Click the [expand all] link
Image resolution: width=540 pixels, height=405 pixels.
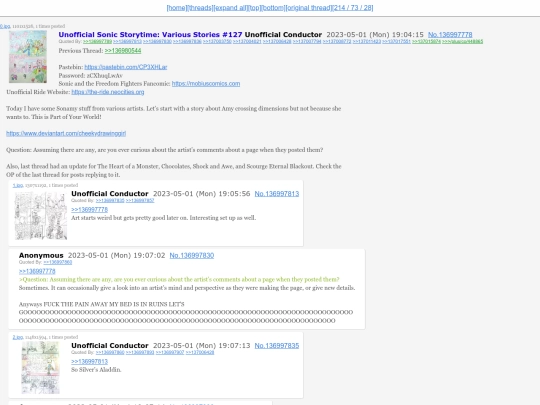[230, 8]
